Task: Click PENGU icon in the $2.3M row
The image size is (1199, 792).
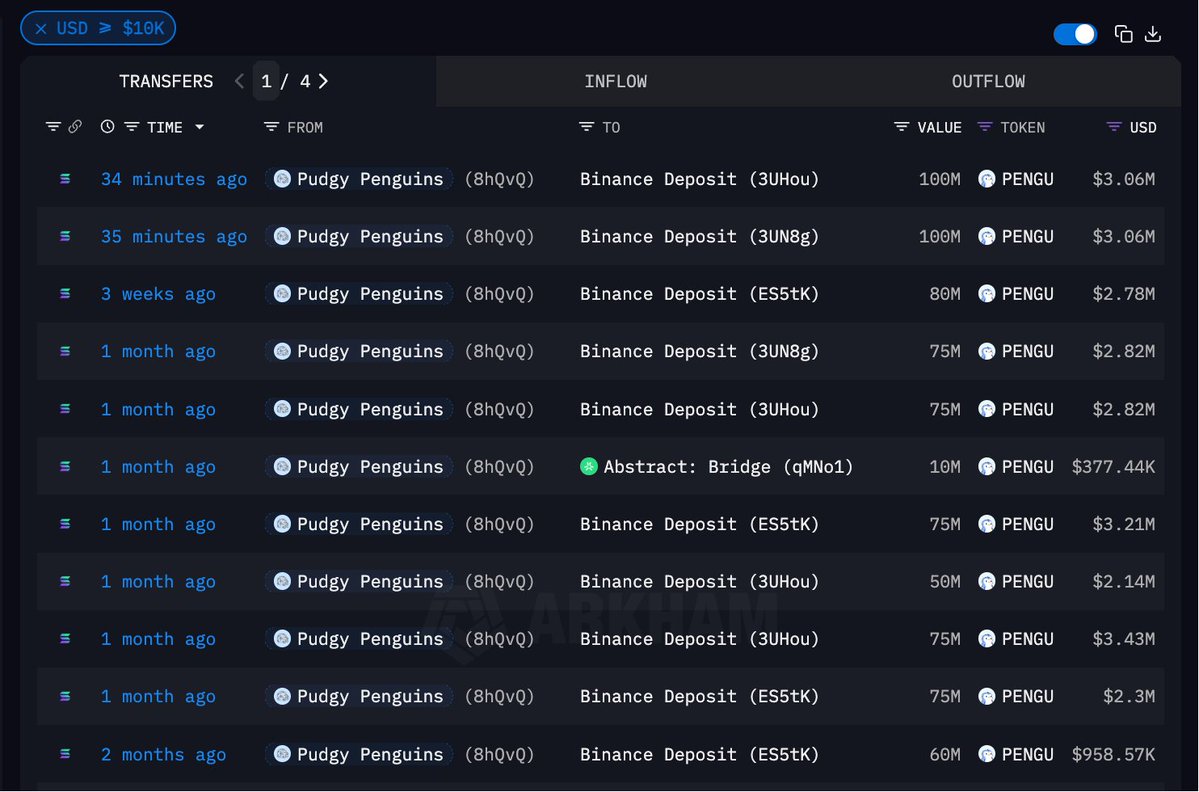Action: [986, 696]
